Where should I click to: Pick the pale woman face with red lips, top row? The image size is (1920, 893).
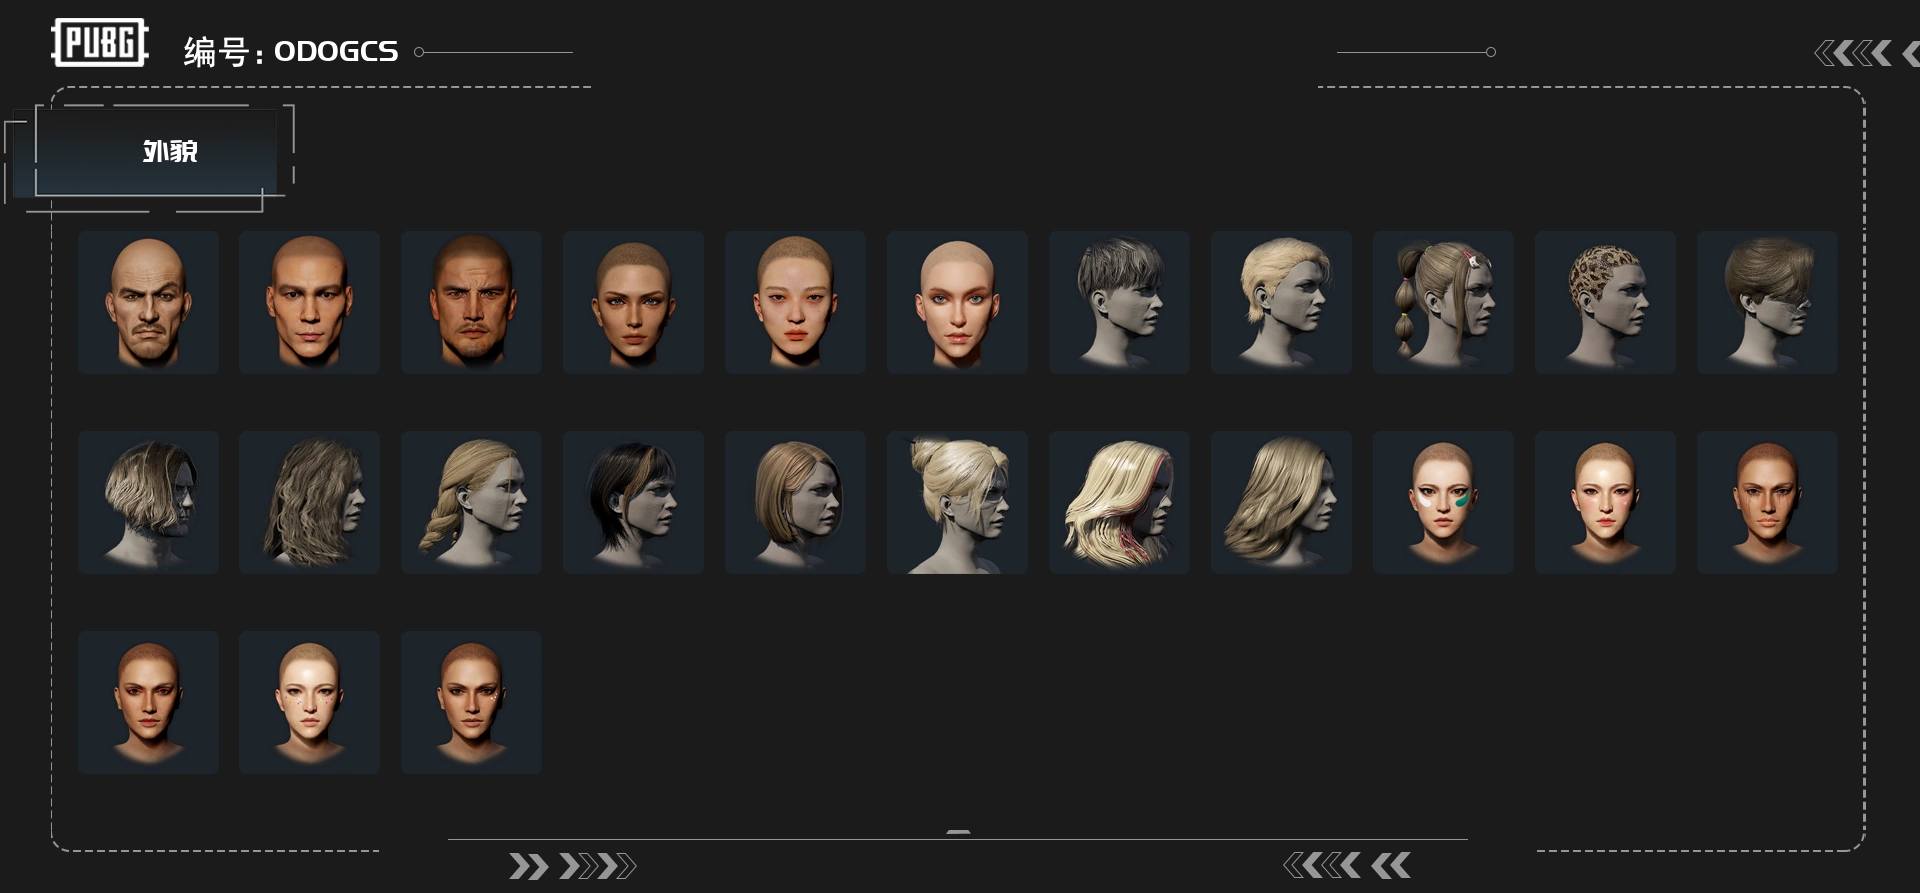click(795, 302)
